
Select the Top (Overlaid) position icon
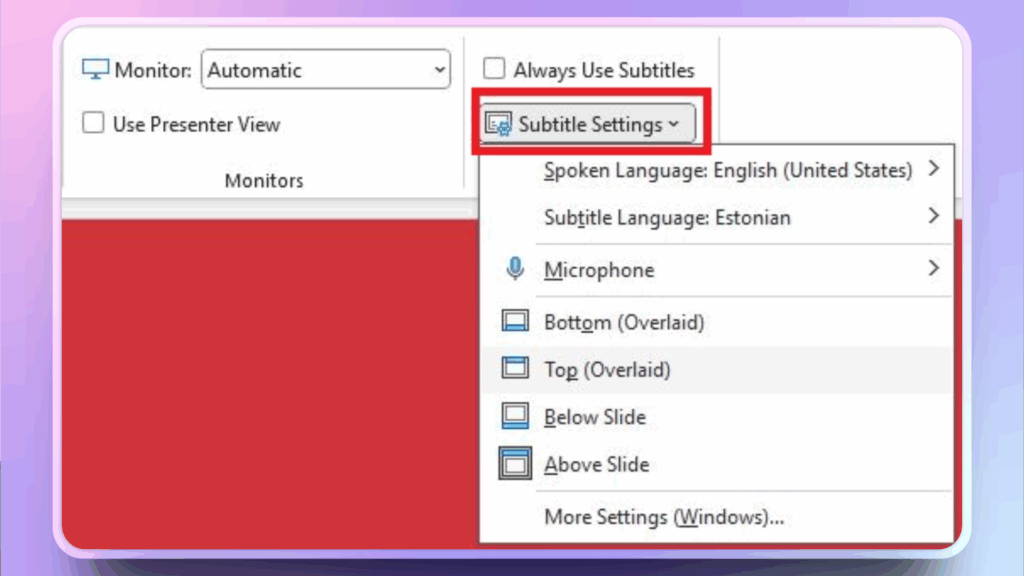(515, 369)
